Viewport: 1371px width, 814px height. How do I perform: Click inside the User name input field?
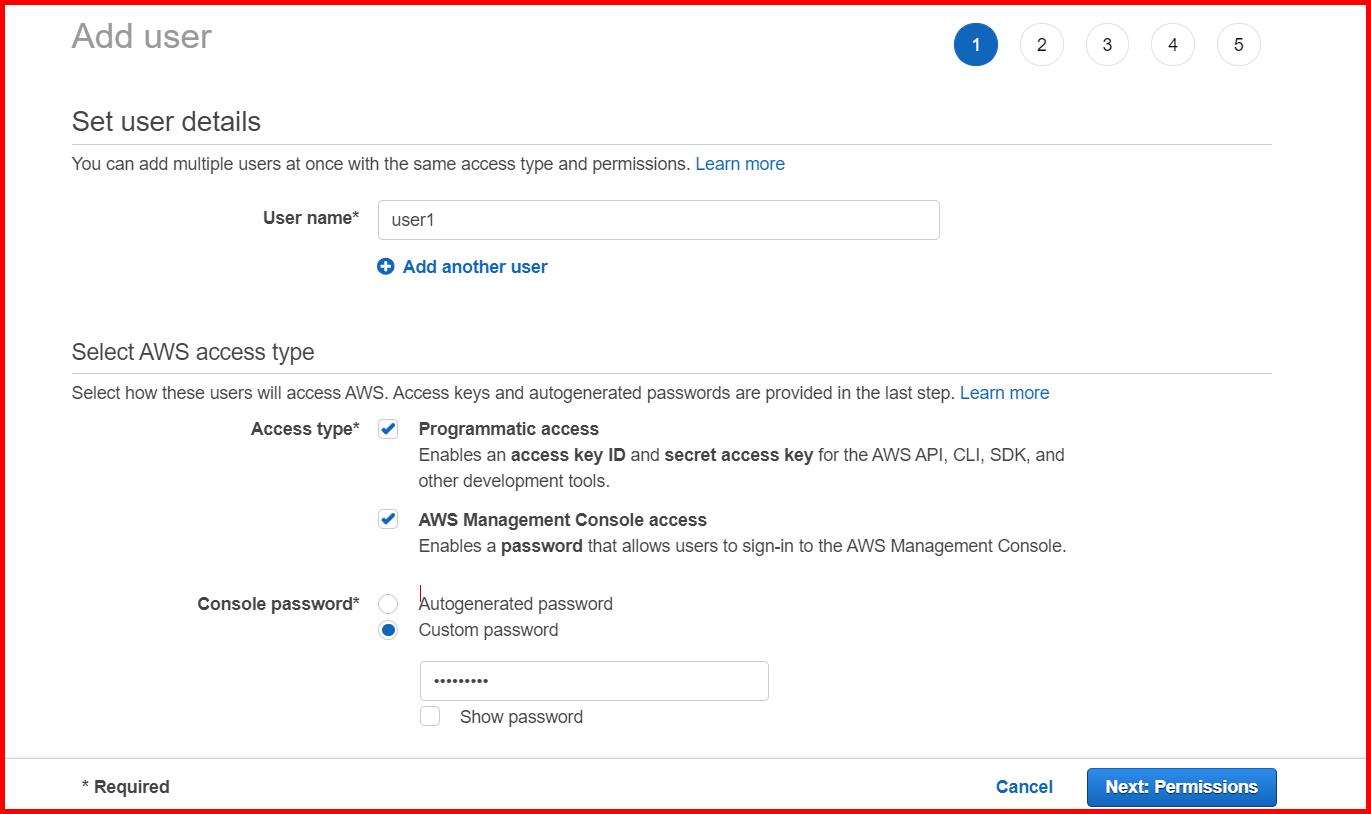[x=657, y=219]
